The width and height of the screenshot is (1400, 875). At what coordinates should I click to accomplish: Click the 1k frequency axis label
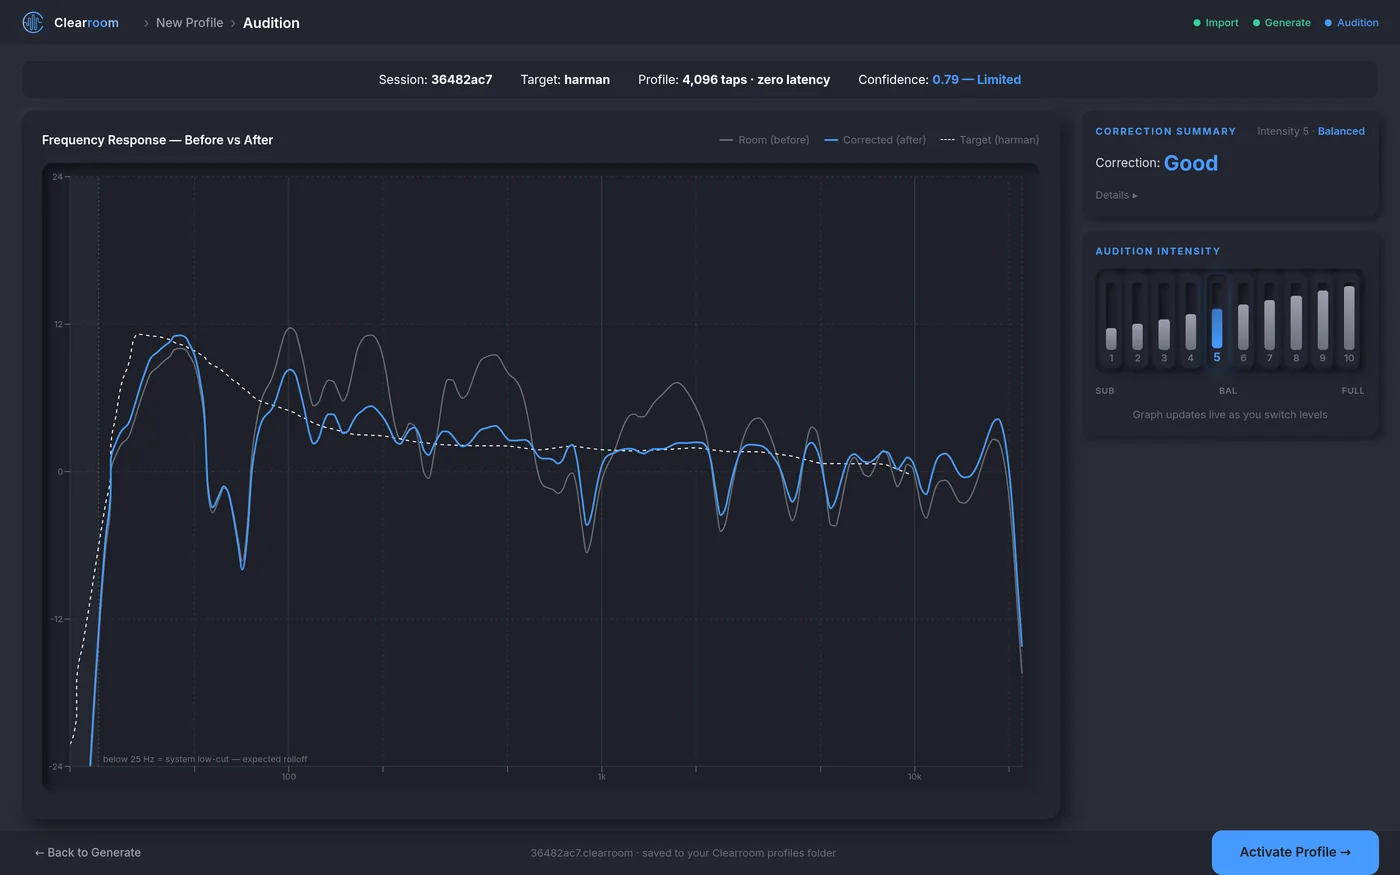[x=601, y=777]
